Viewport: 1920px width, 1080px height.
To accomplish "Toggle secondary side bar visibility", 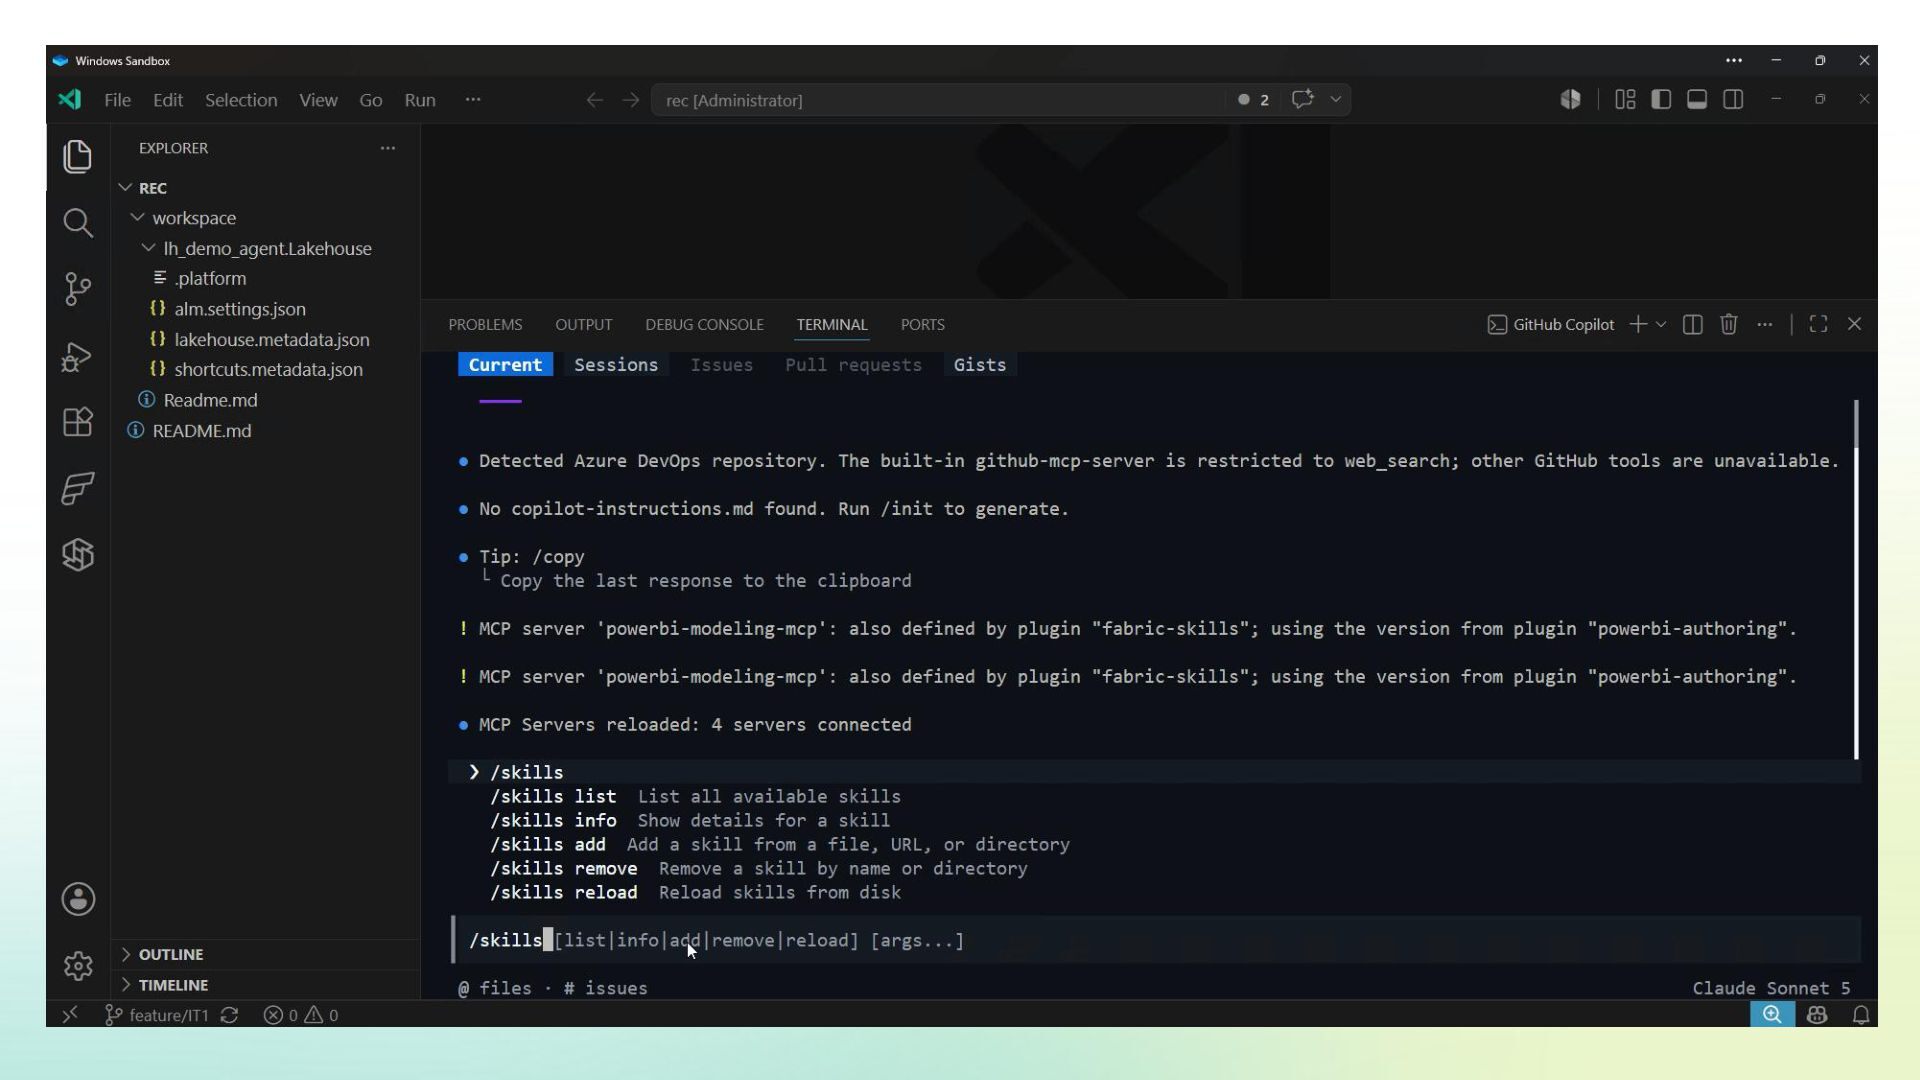I will tap(1733, 100).
